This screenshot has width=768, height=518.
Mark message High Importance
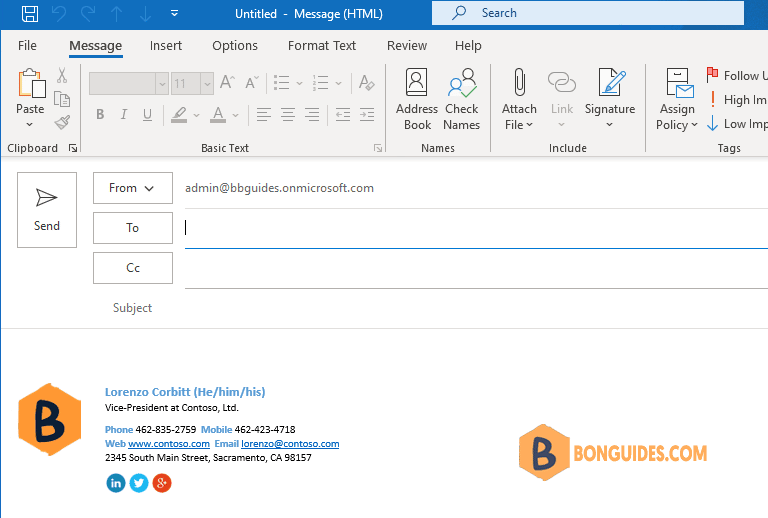pyautogui.click(x=737, y=100)
